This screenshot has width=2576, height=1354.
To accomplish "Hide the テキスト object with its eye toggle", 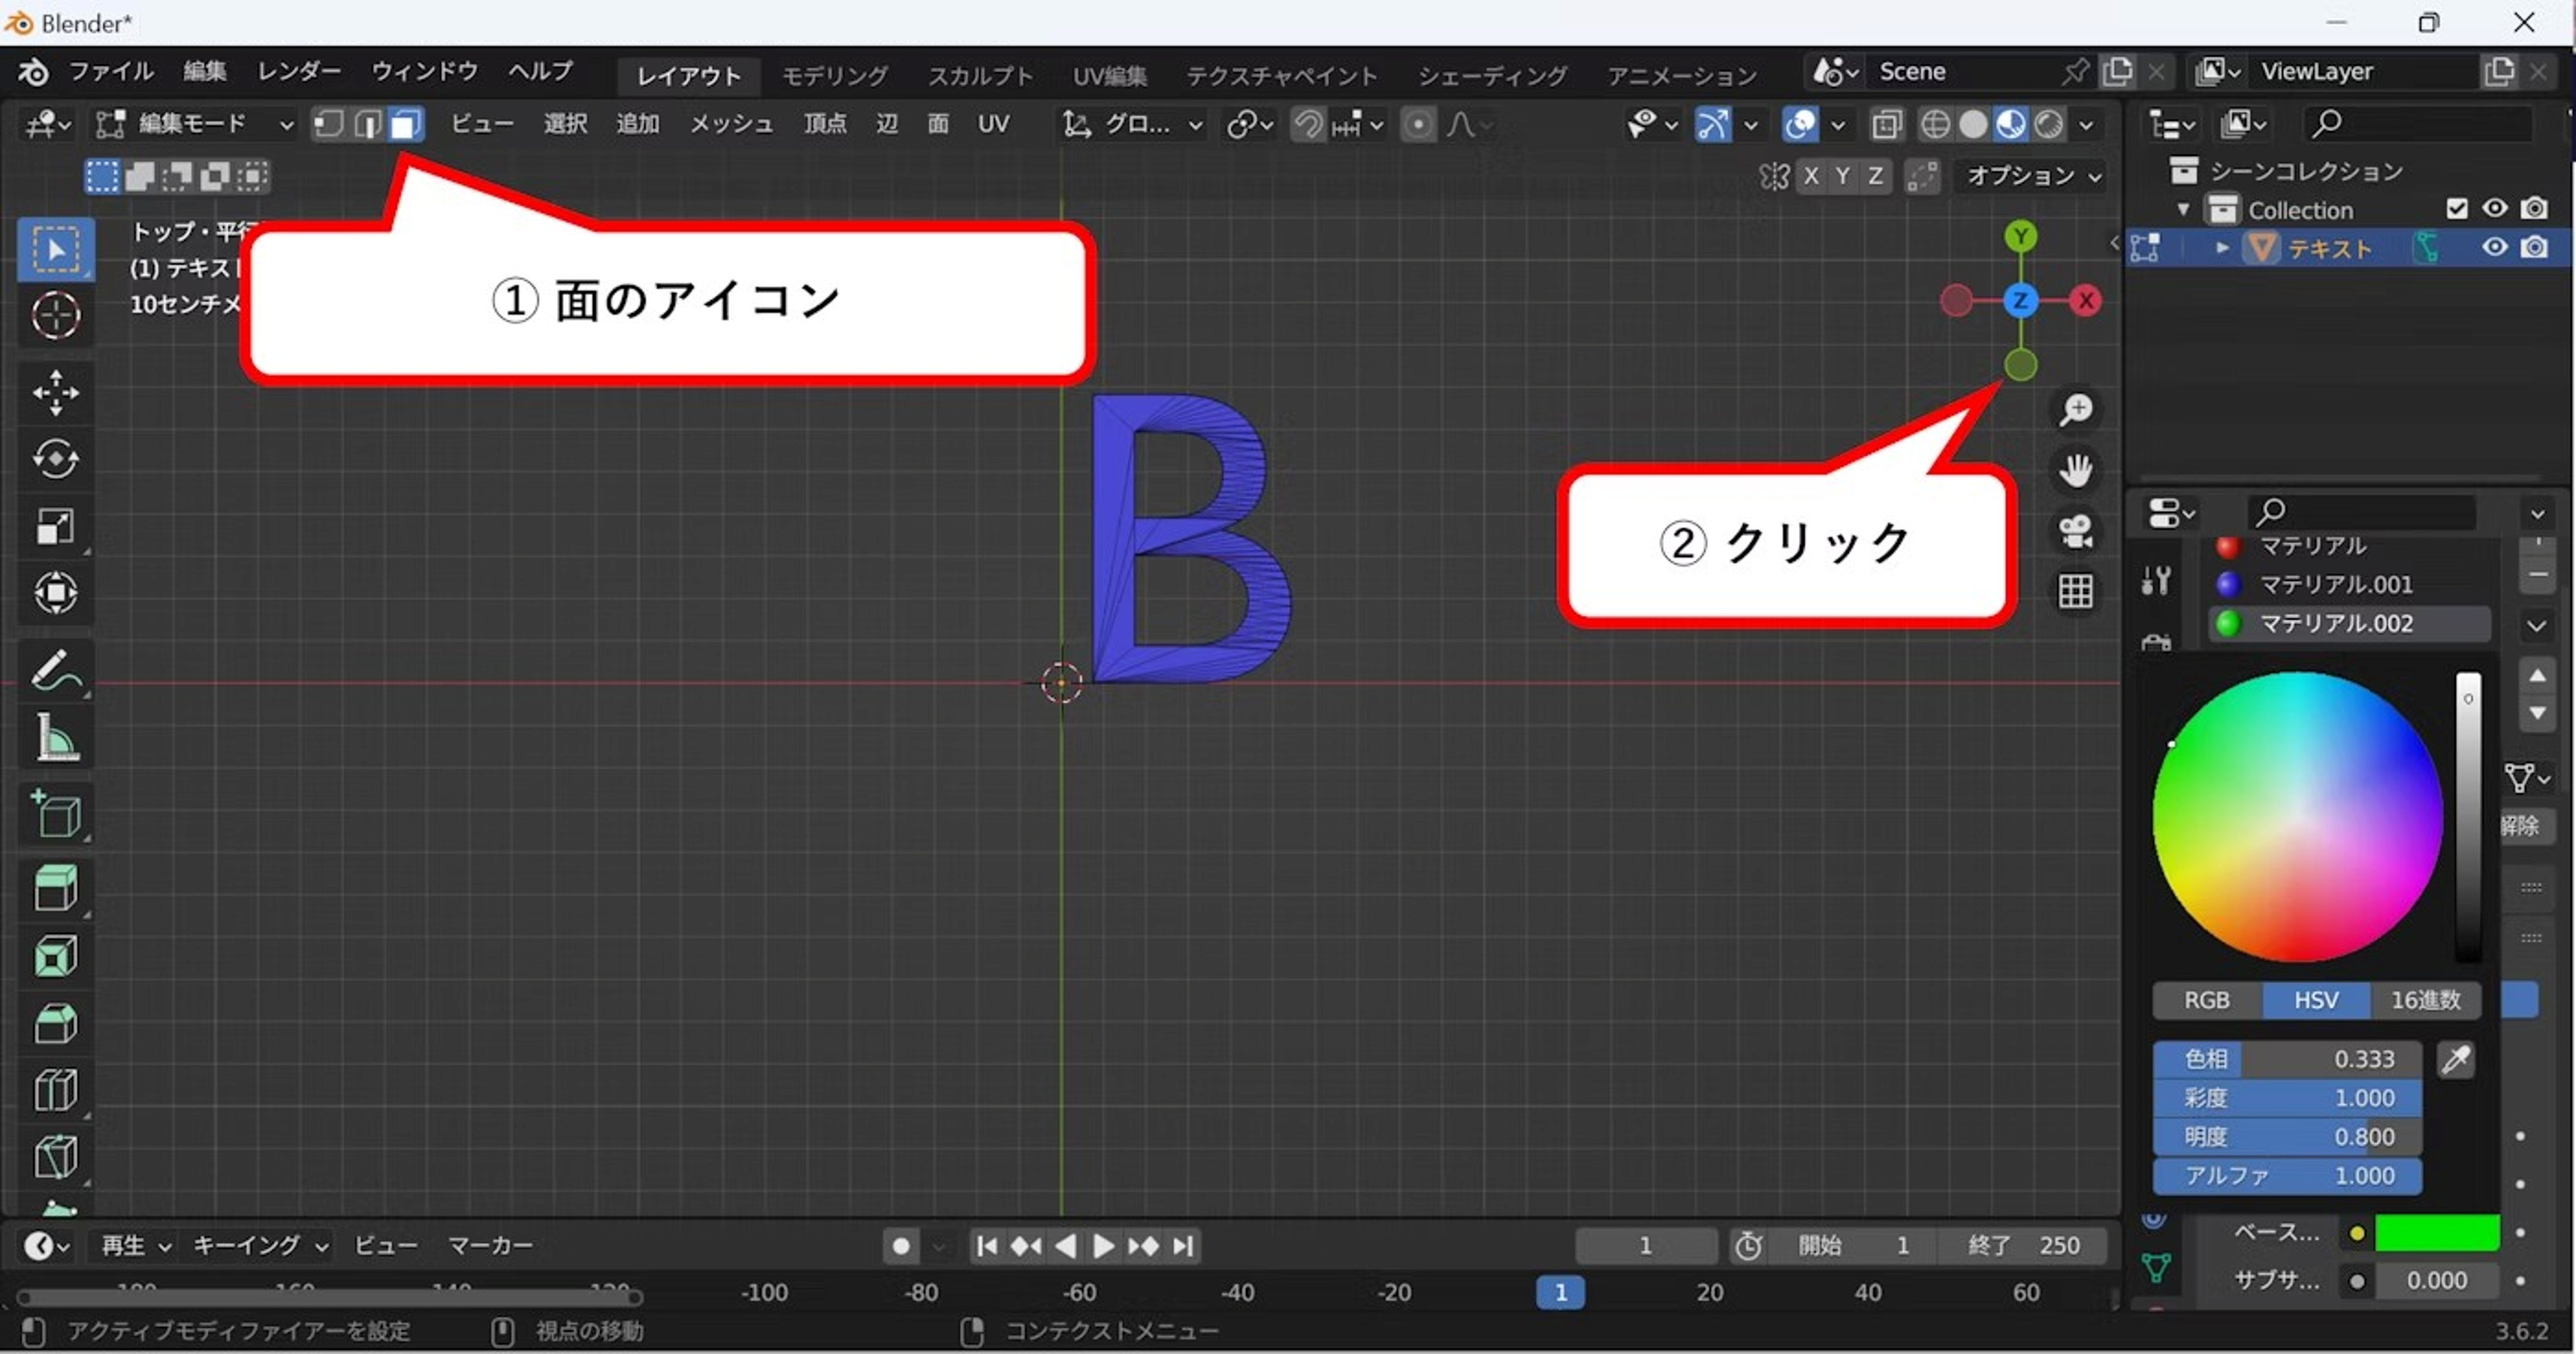I will point(2494,247).
